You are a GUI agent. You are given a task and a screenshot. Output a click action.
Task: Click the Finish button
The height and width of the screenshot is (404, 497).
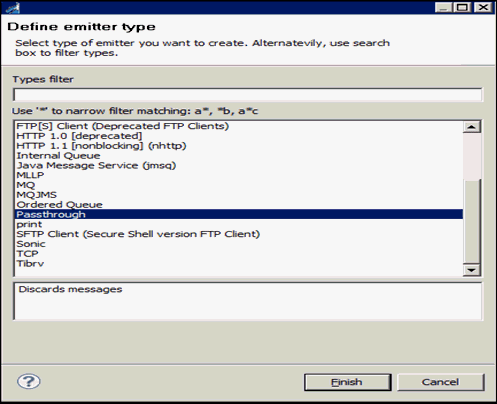click(x=347, y=382)
